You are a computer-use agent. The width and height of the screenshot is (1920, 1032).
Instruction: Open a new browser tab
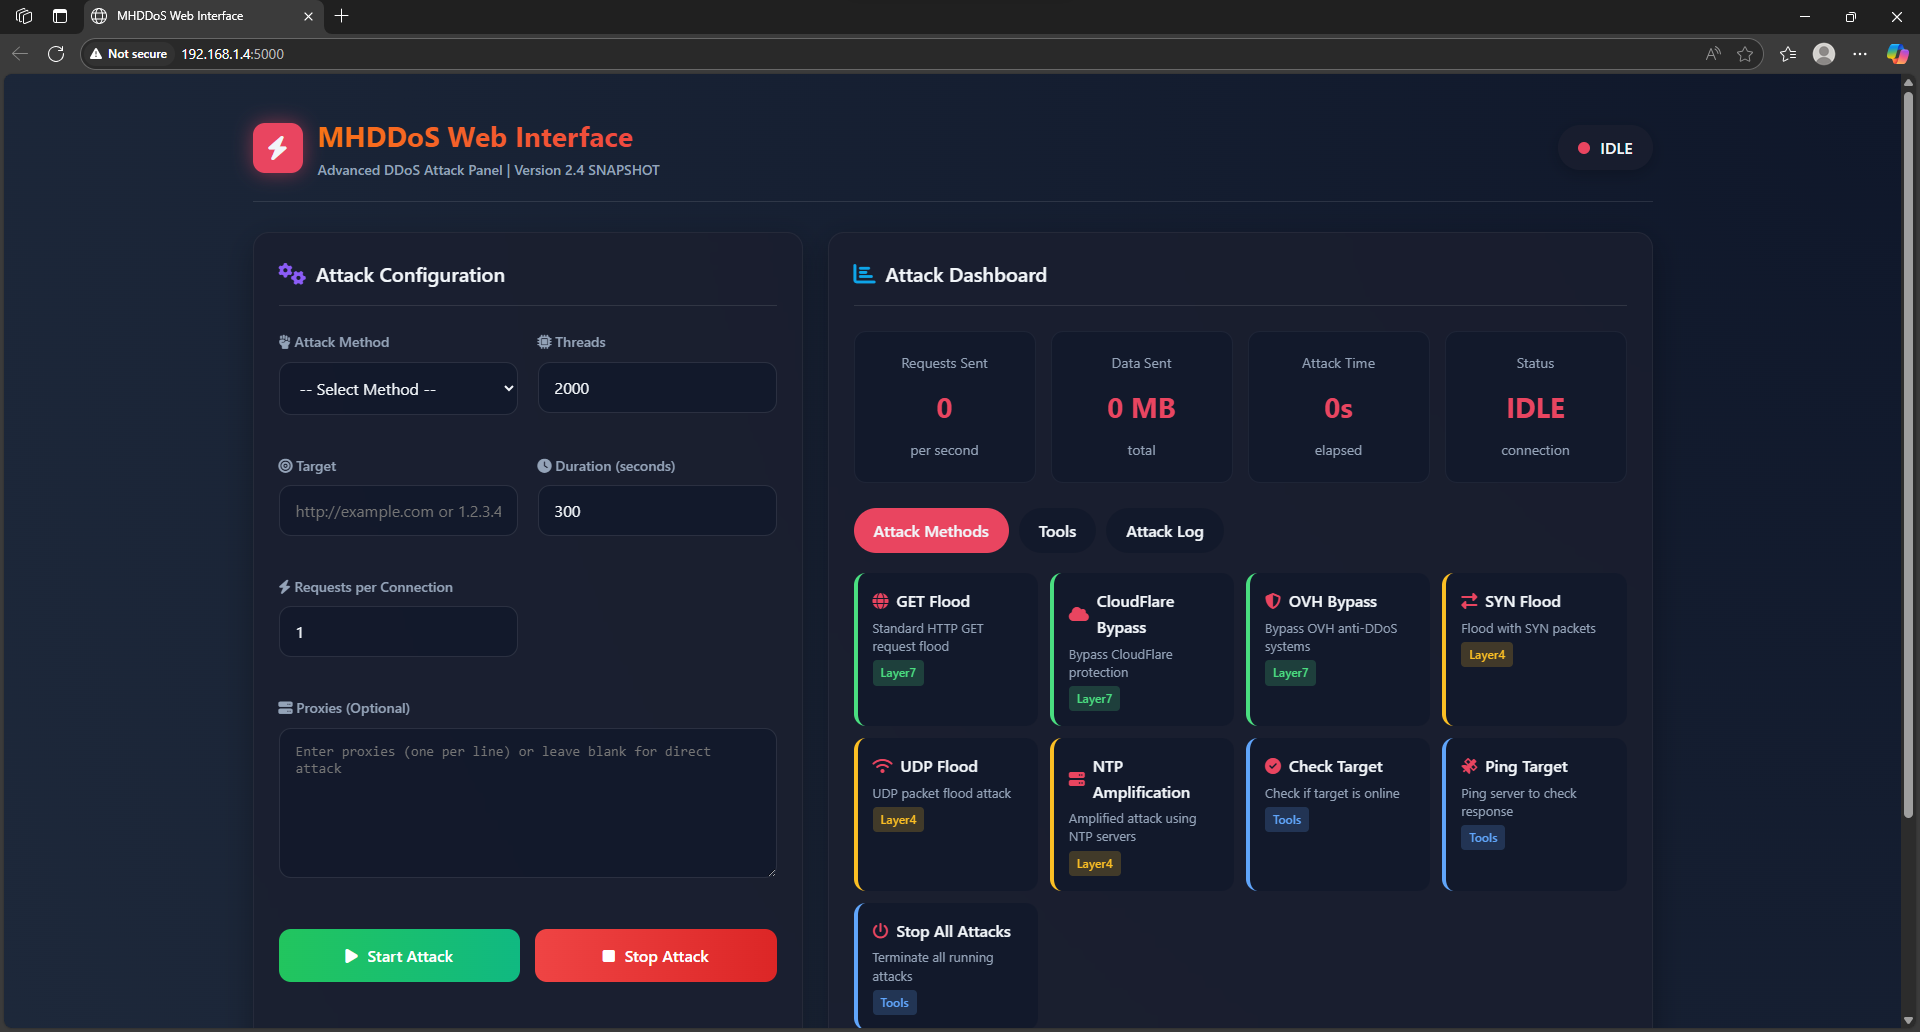click(x=341, y=16)
